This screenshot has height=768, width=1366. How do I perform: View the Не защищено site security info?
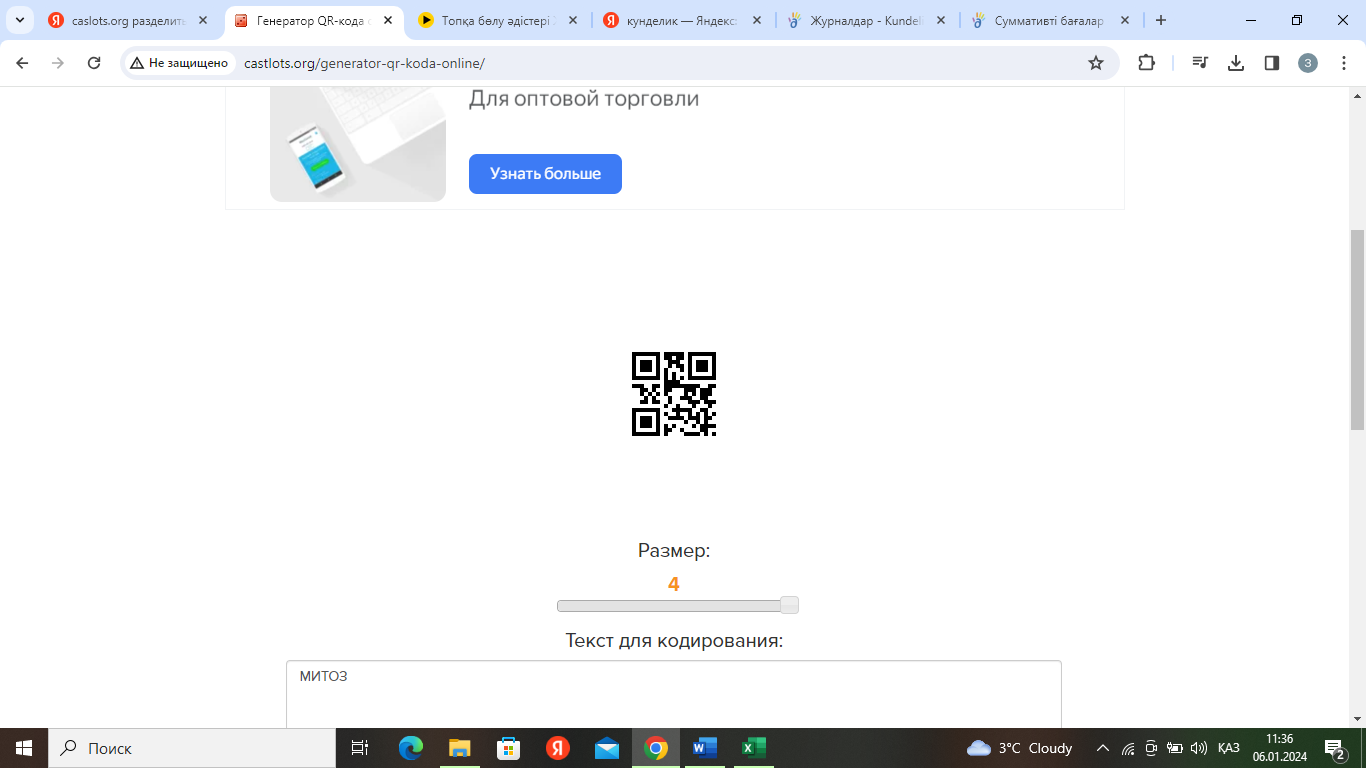coord(179,63)
